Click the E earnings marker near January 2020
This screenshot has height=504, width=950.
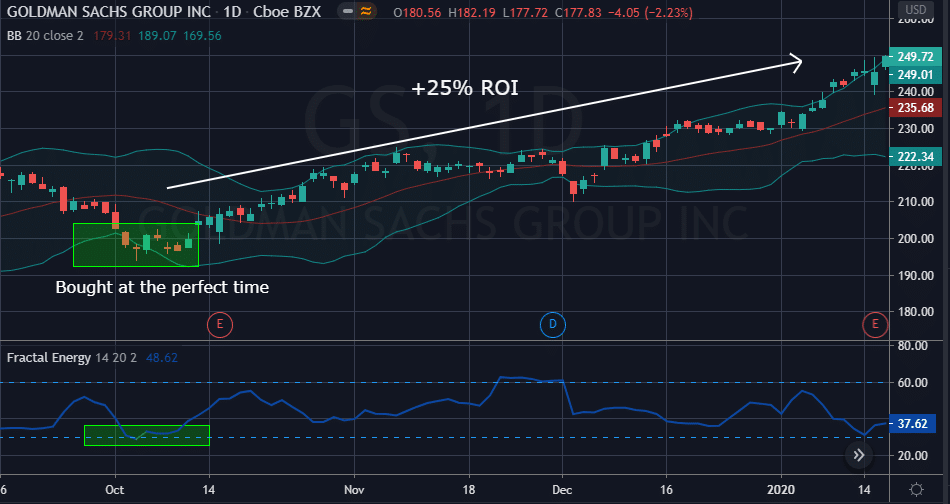pyautogui.click(x=875, y=325)
